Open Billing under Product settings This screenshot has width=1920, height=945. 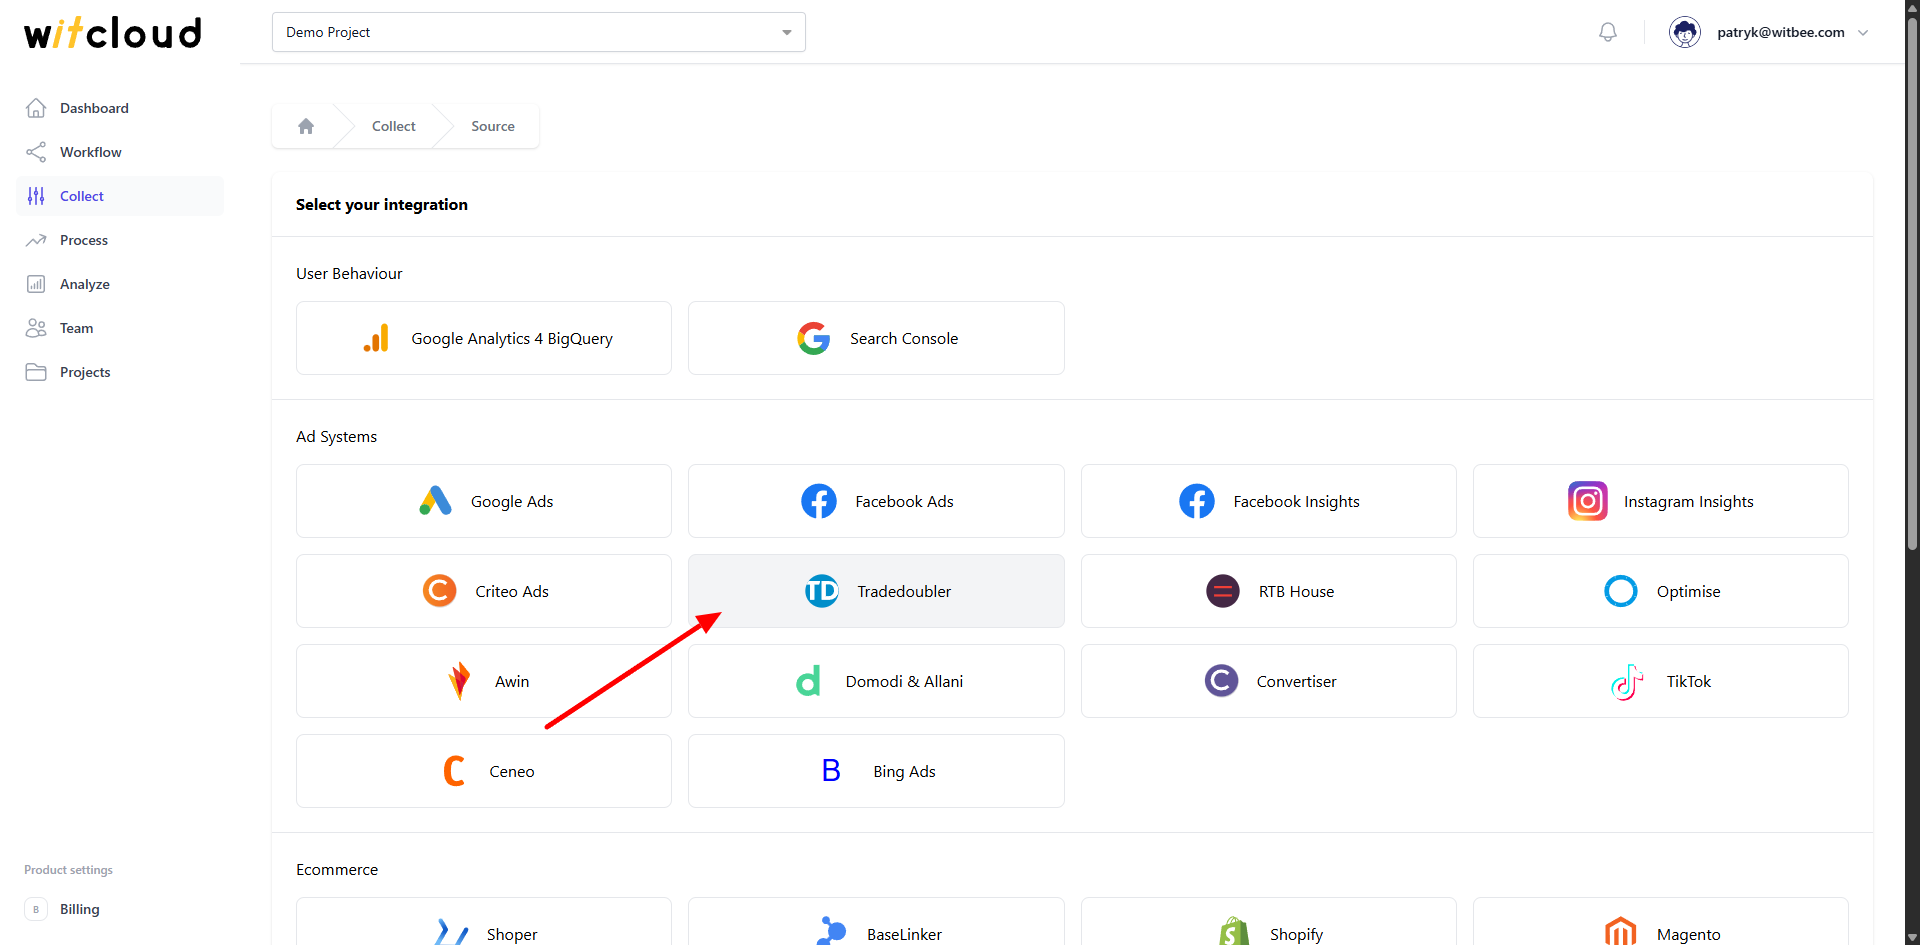tap(120, 909)
